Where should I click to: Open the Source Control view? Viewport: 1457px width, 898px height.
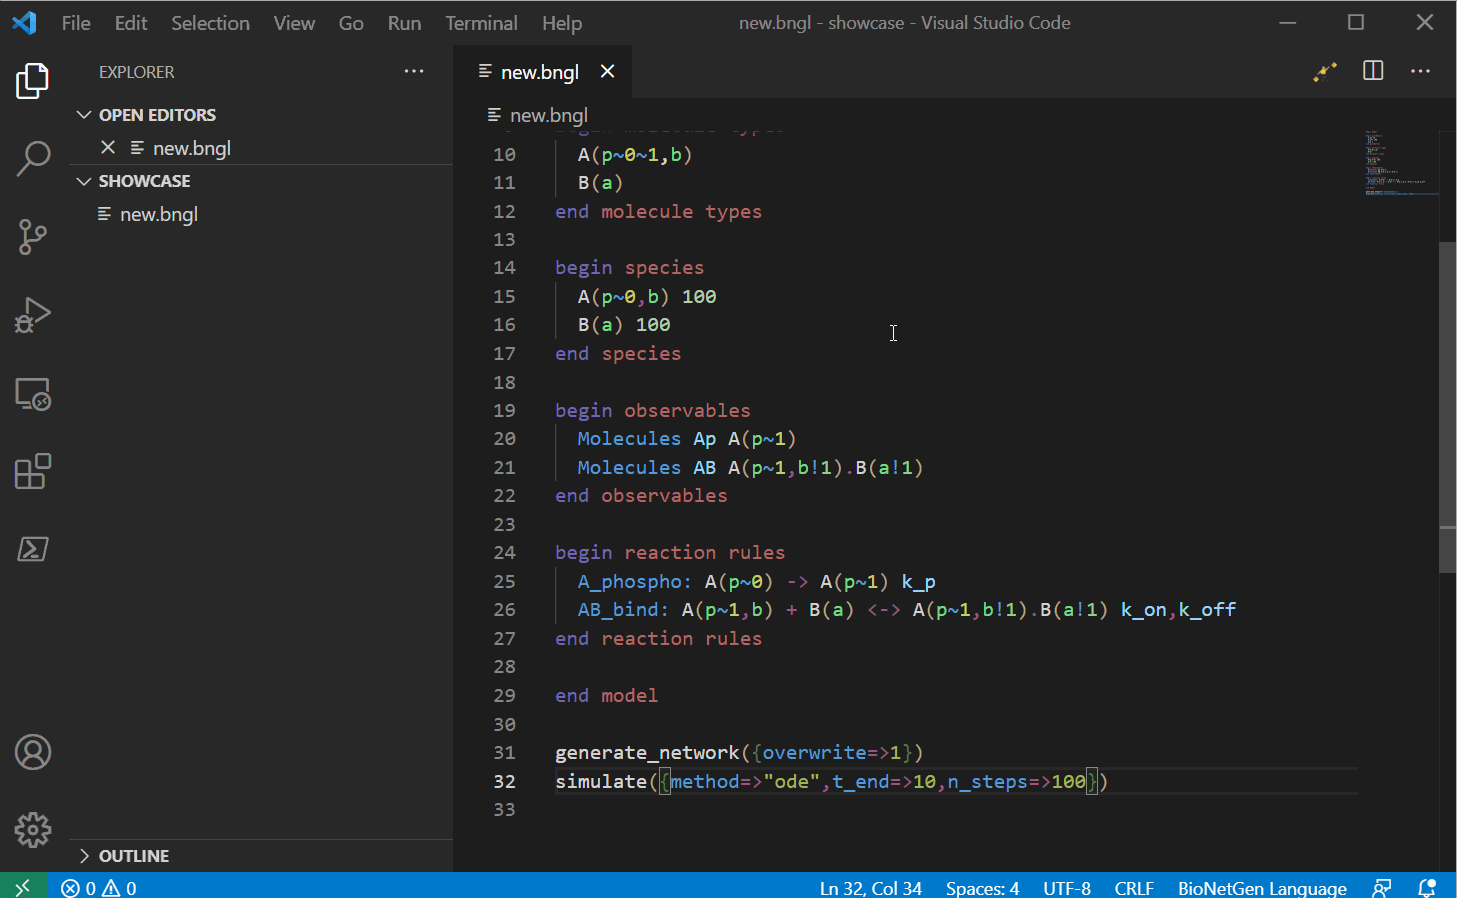tap(33, 237)
